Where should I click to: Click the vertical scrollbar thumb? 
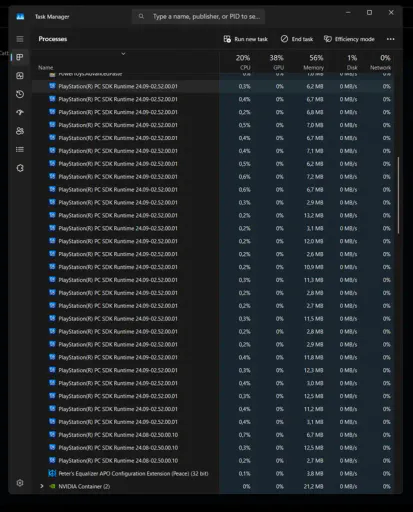(x=398, y=195)
